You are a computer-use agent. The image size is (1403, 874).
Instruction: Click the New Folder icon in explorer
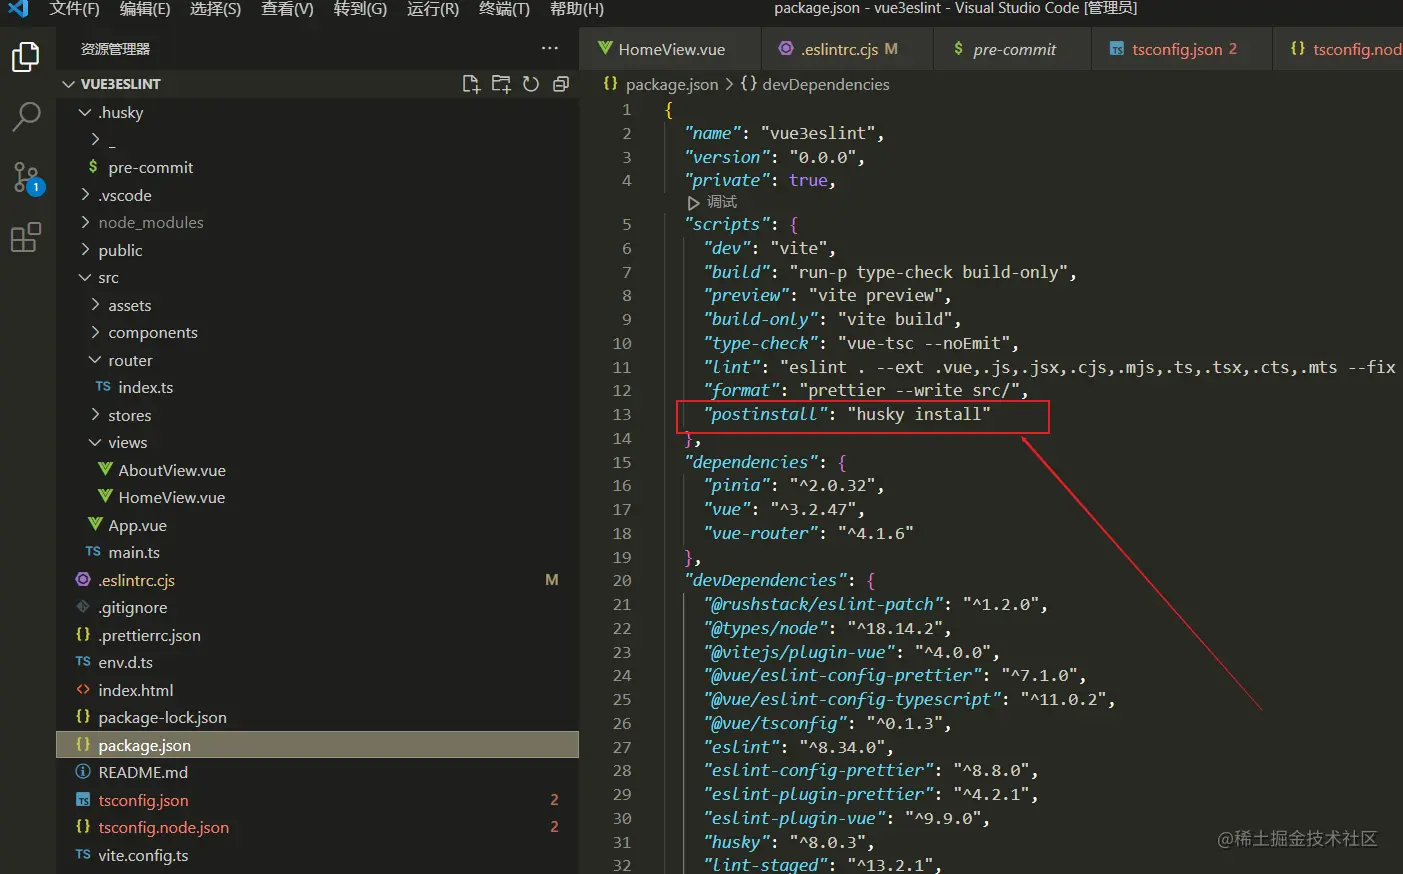click(x=501, y=84)
